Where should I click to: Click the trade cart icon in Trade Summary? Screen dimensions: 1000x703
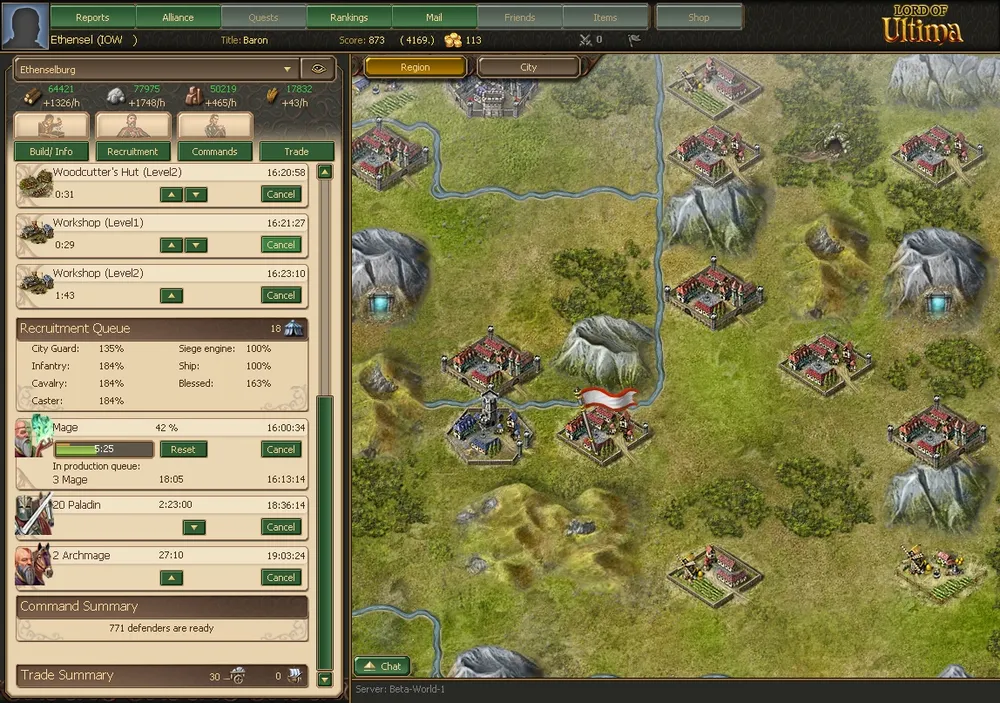tap(237, 676)
